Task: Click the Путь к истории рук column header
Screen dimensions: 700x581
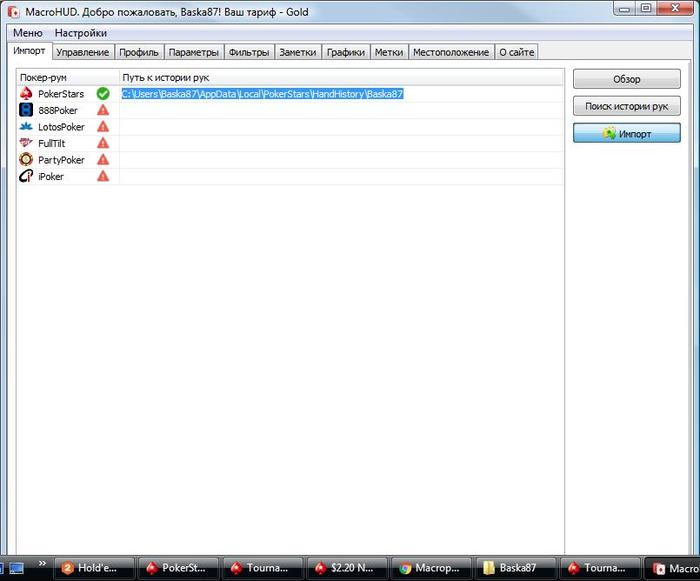Action: click(x=341, y=78)
